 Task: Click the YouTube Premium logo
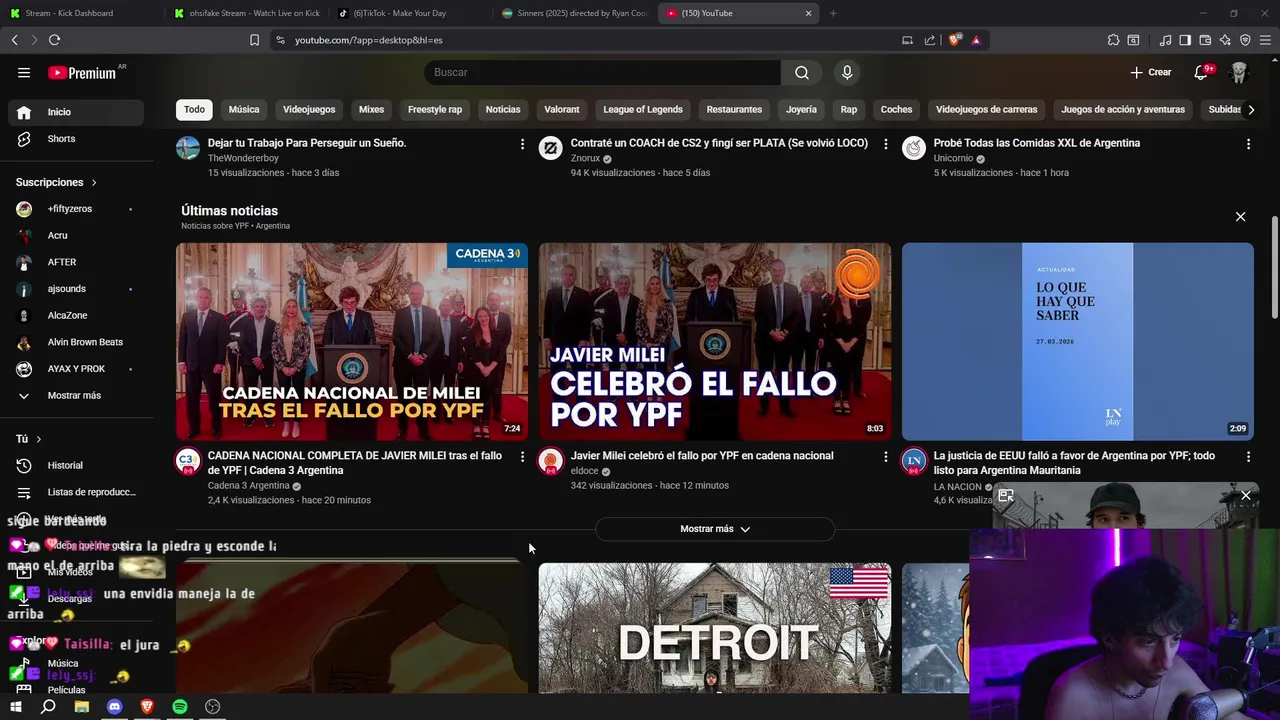82,73
